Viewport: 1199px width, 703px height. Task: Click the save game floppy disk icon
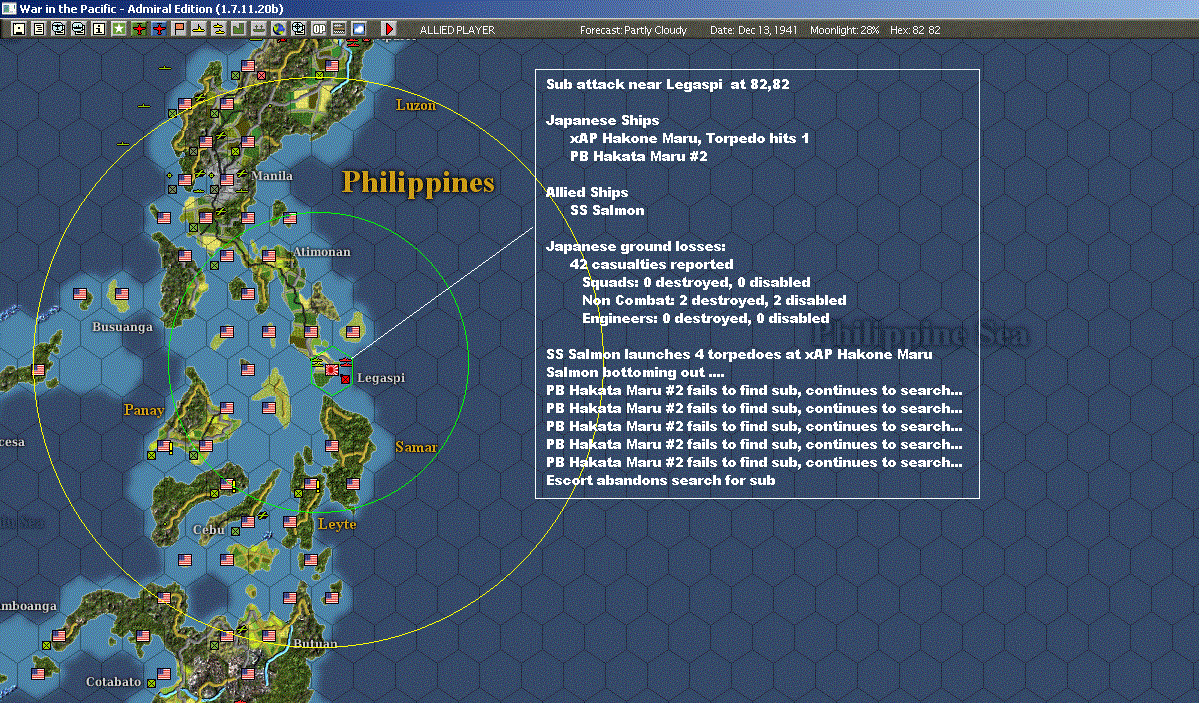pyautogui.click(x=19, y=29)
